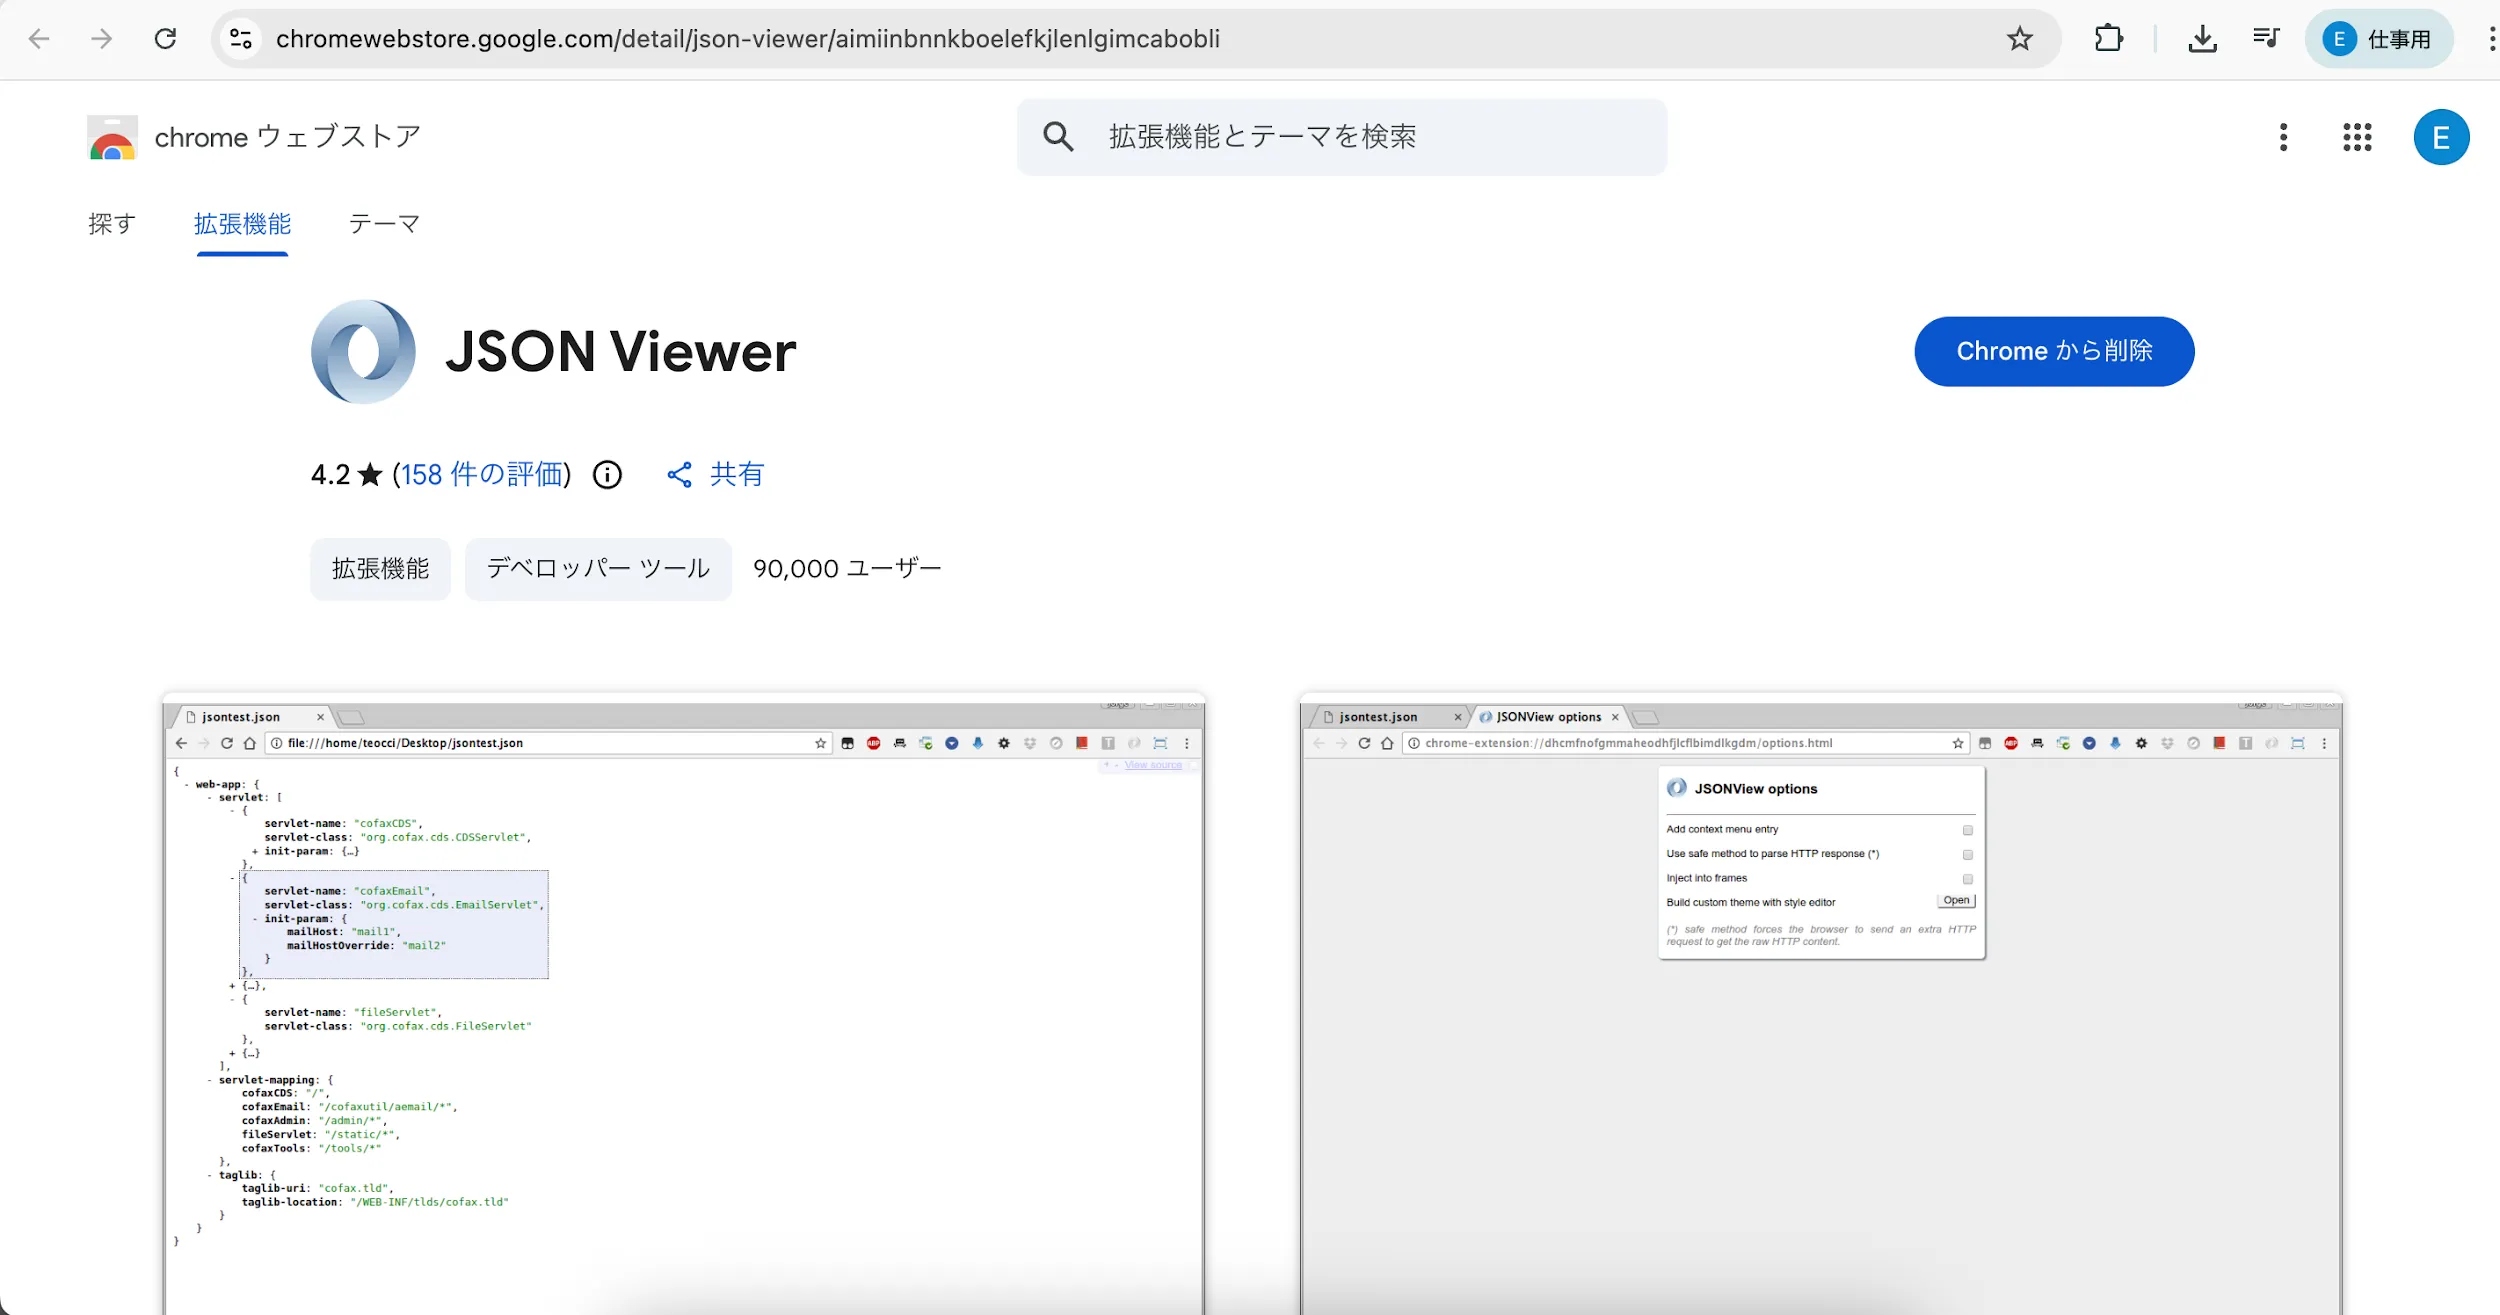This screenshot has width=2500, height=1315.
Task: Reload the current page
Action: (x=165, y=39)
